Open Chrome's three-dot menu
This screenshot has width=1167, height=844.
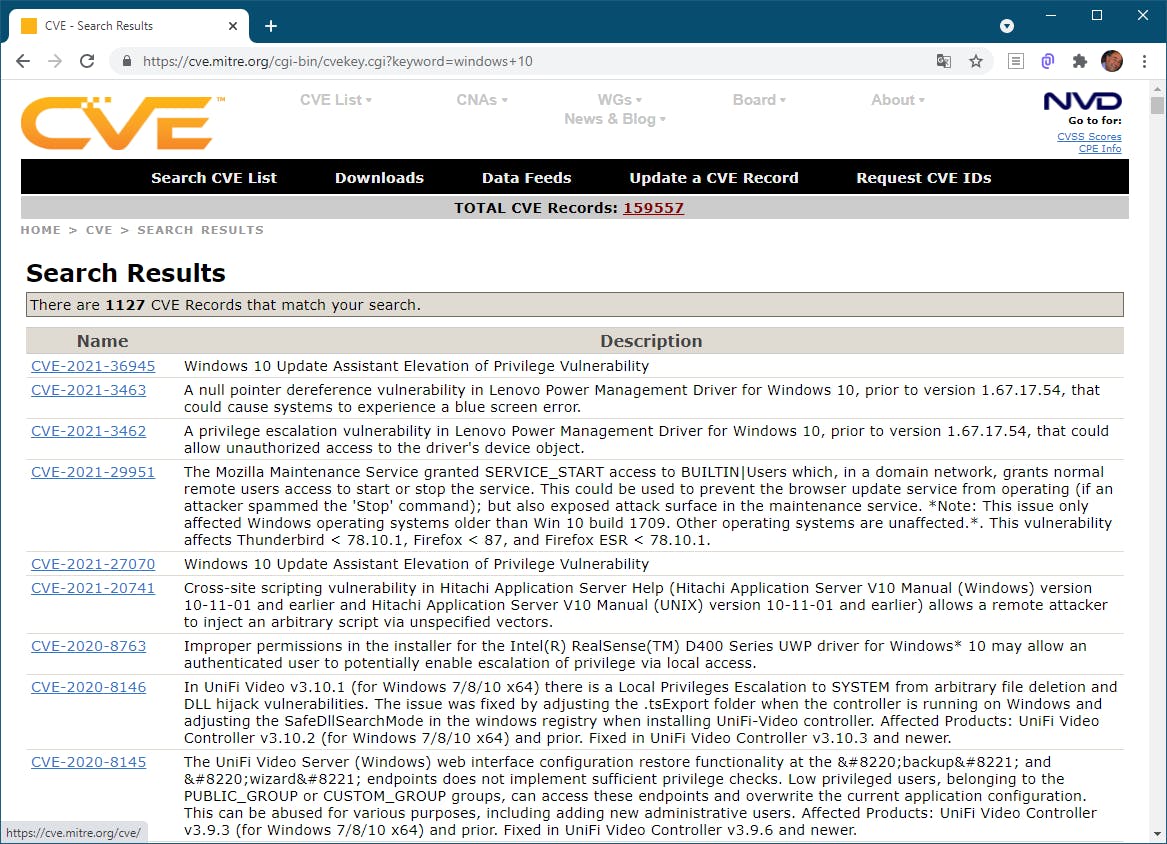[x=1144, y=61]
